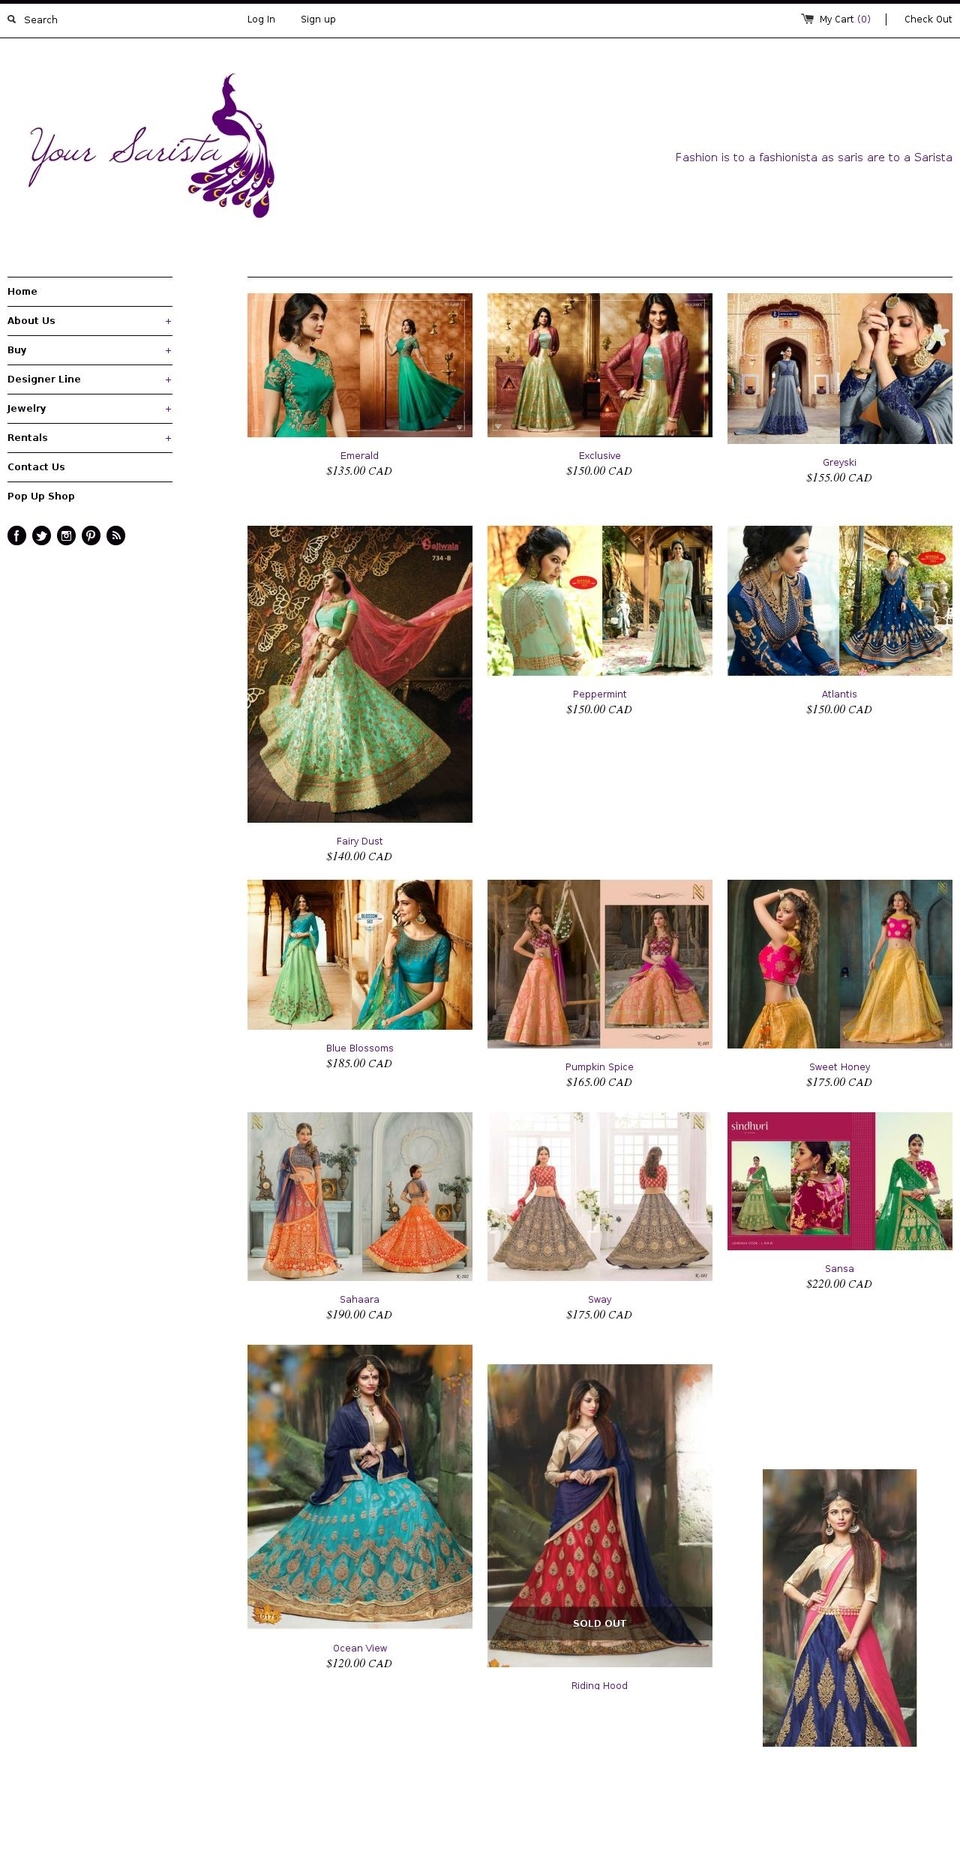Click the Atlantis product title
Image resolution: width=960 pixels, height=1875 pixels.
coord(840,695)
